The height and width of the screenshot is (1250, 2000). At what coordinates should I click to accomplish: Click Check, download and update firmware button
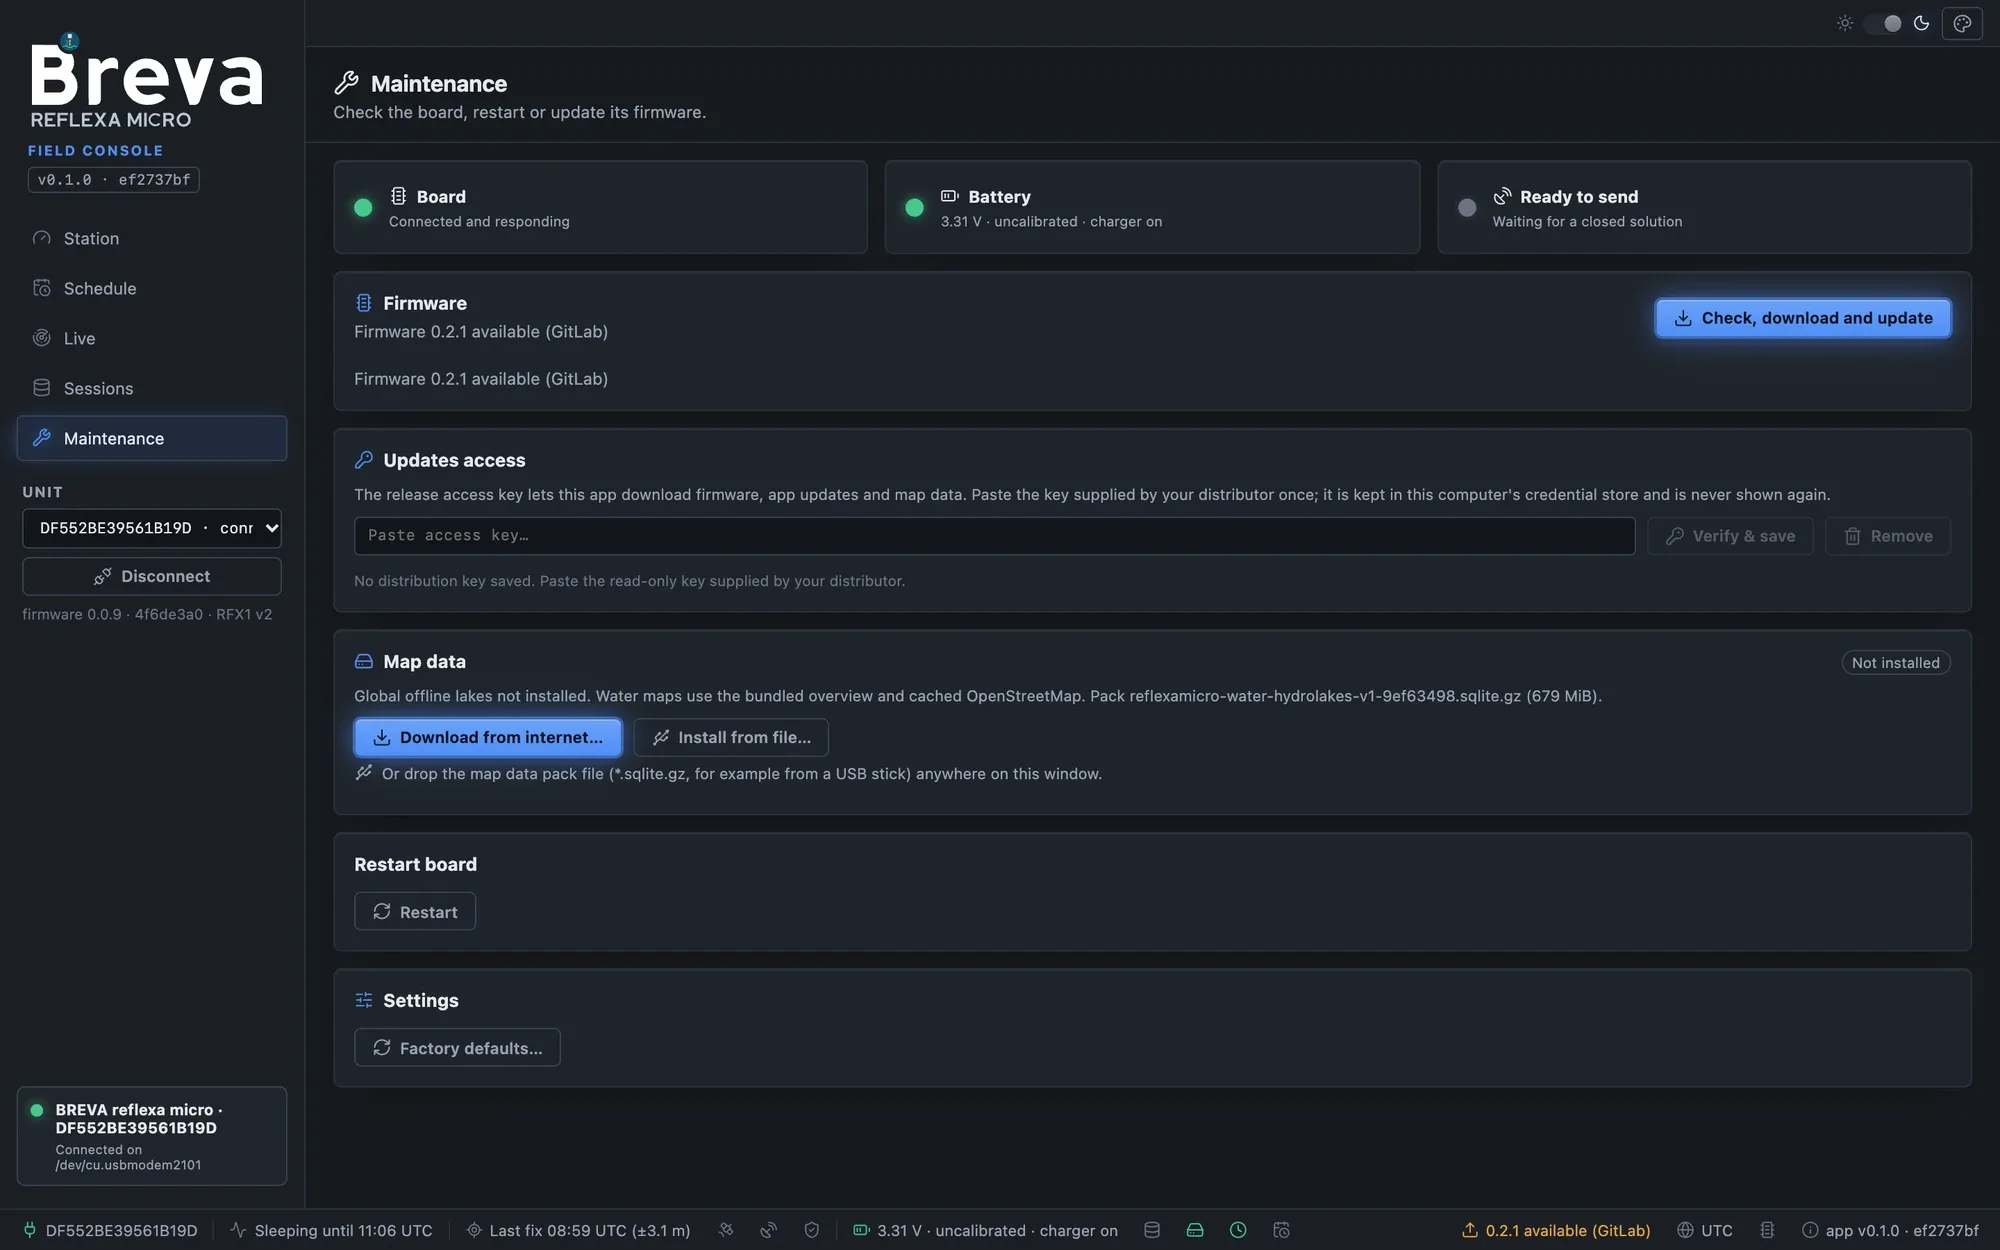click(x=1803, y=318)
